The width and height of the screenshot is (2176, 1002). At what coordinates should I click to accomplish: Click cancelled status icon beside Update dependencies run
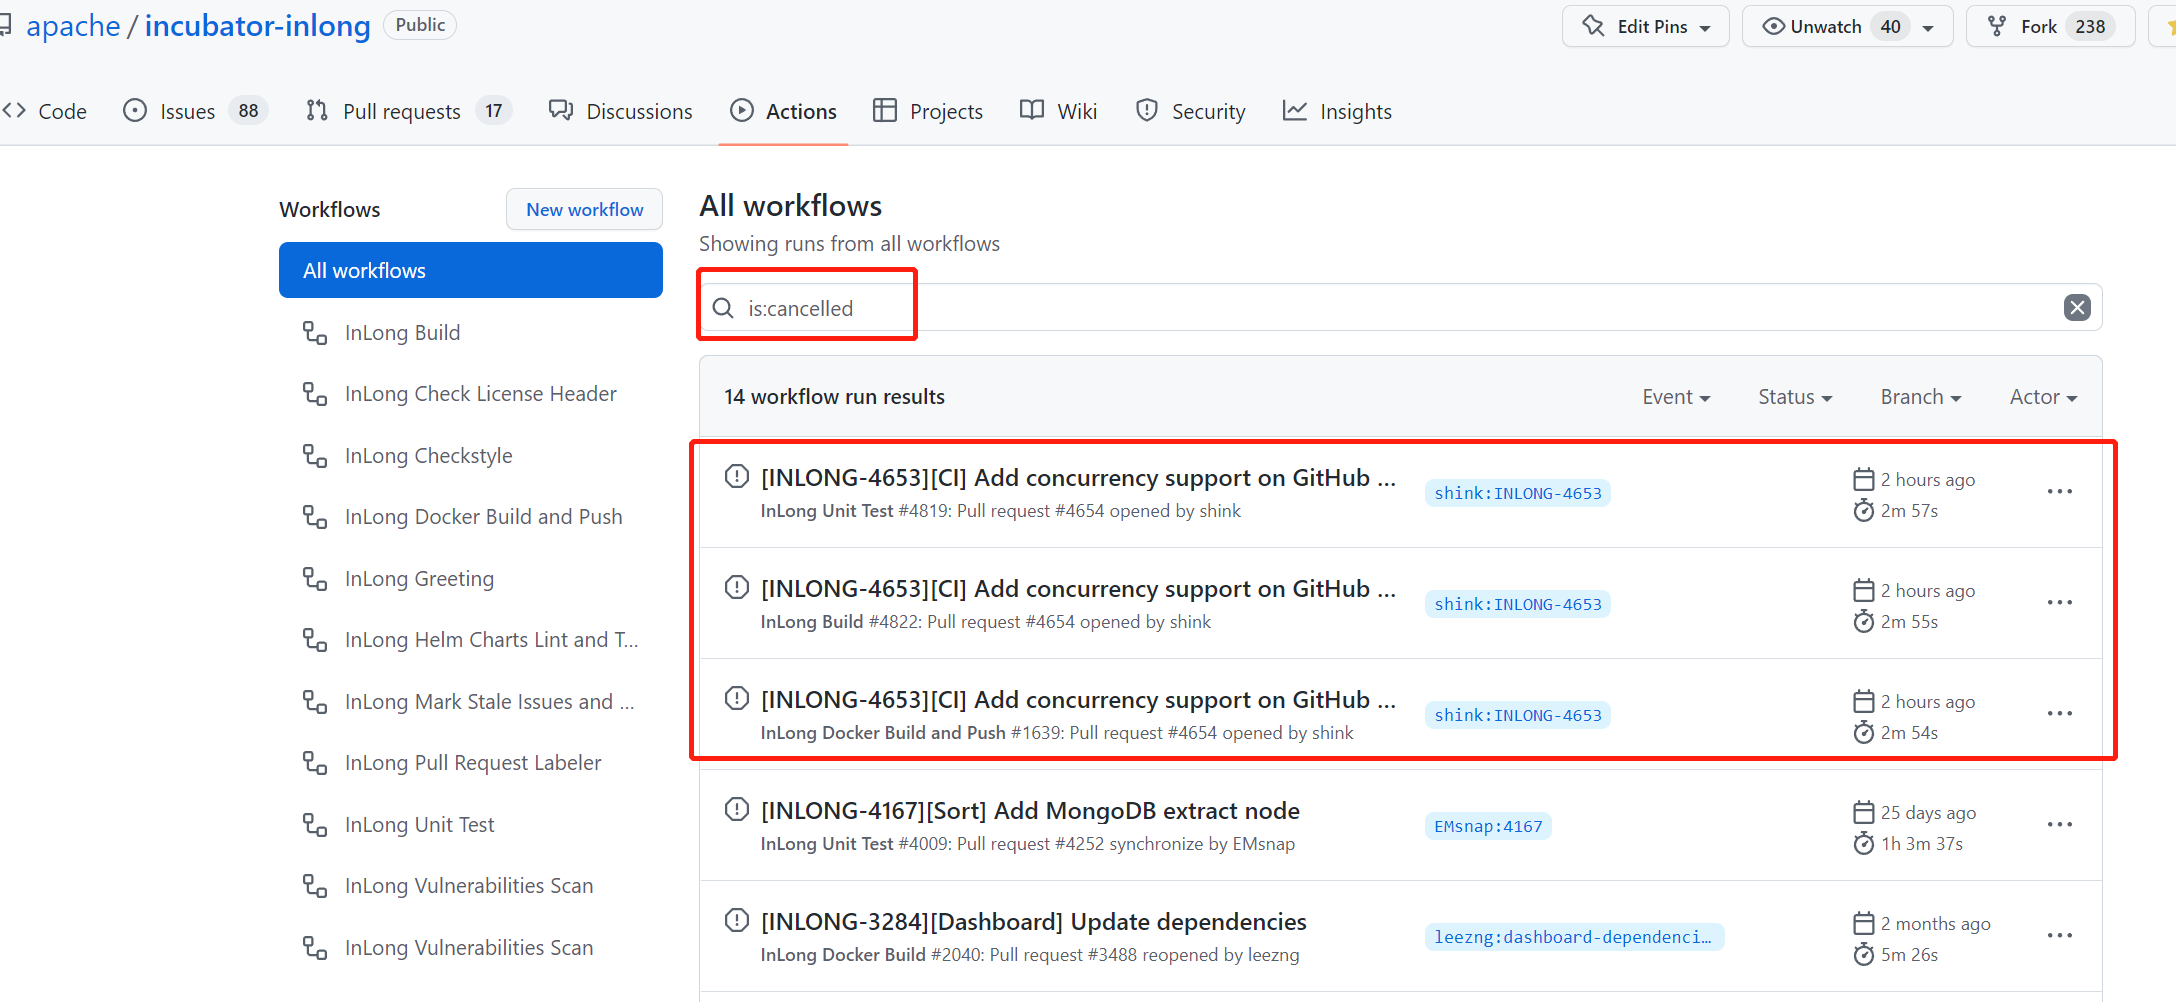tap(737, 921)
